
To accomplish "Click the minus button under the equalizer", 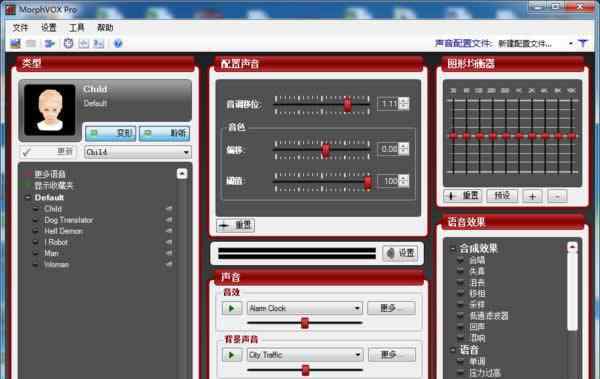I will [557, 196].
